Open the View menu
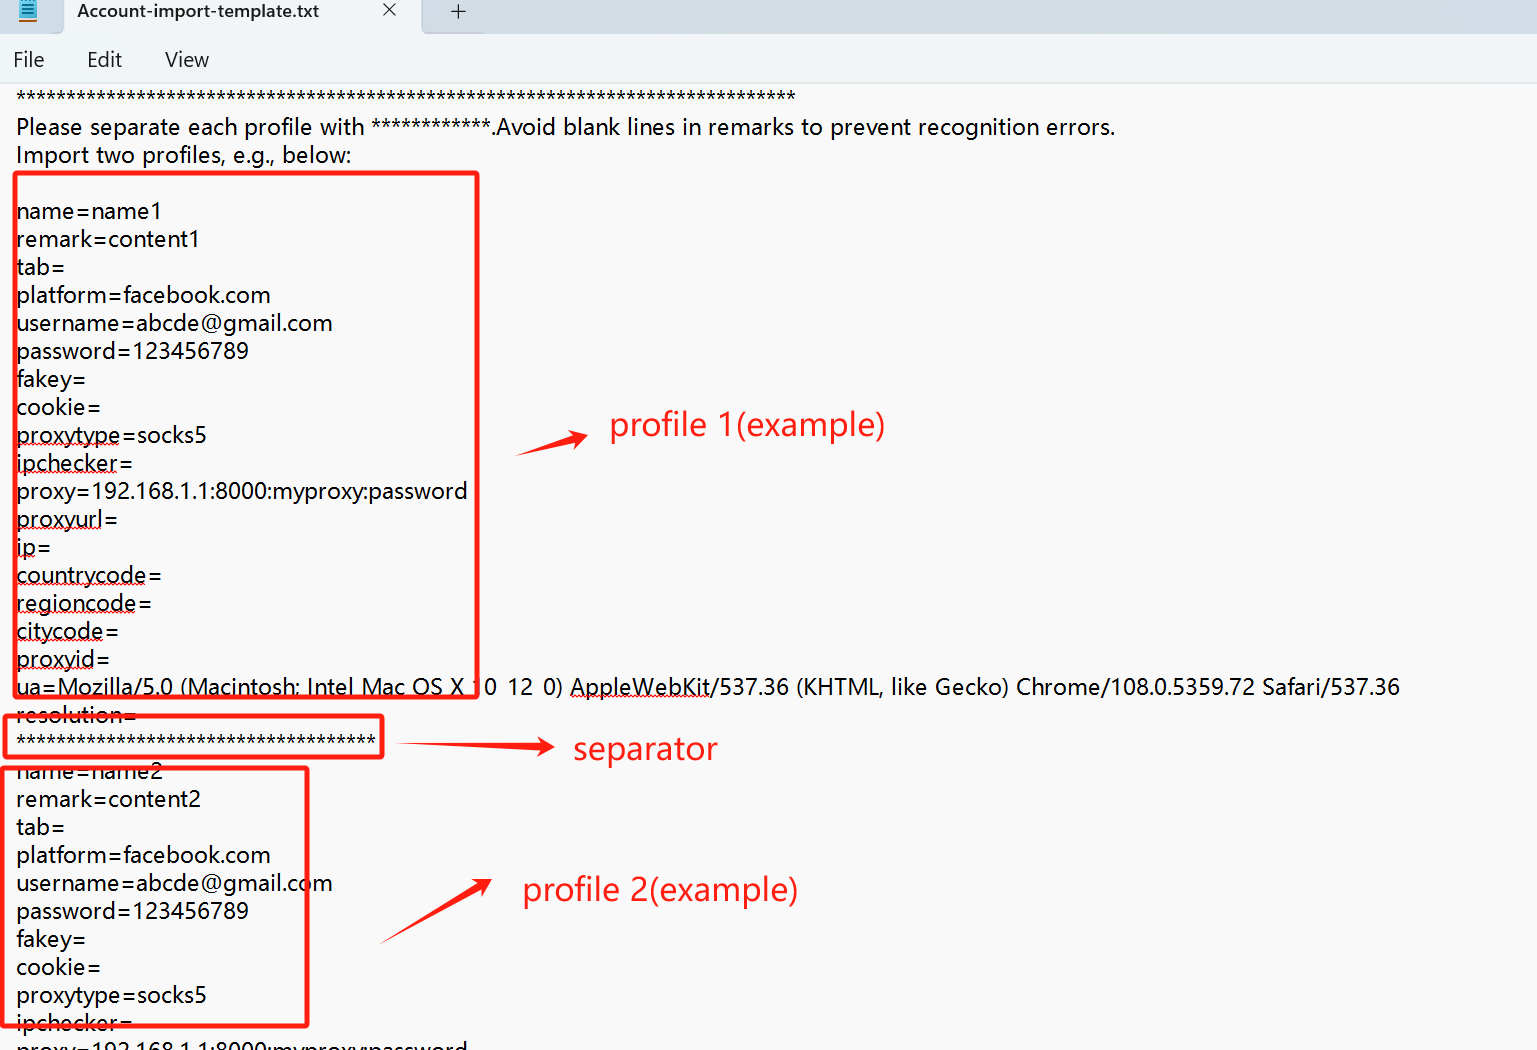Image resolution: width=1537 pixels, height=1050 pixels. 186,59
